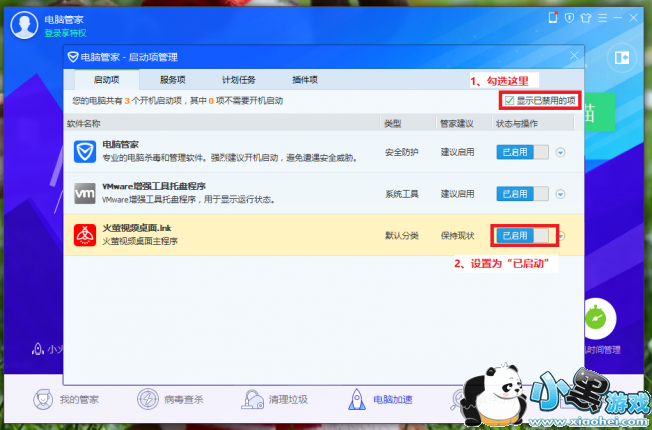Click the side panel exit icon
The image size is (652, 430).
[x=622, y=57]
